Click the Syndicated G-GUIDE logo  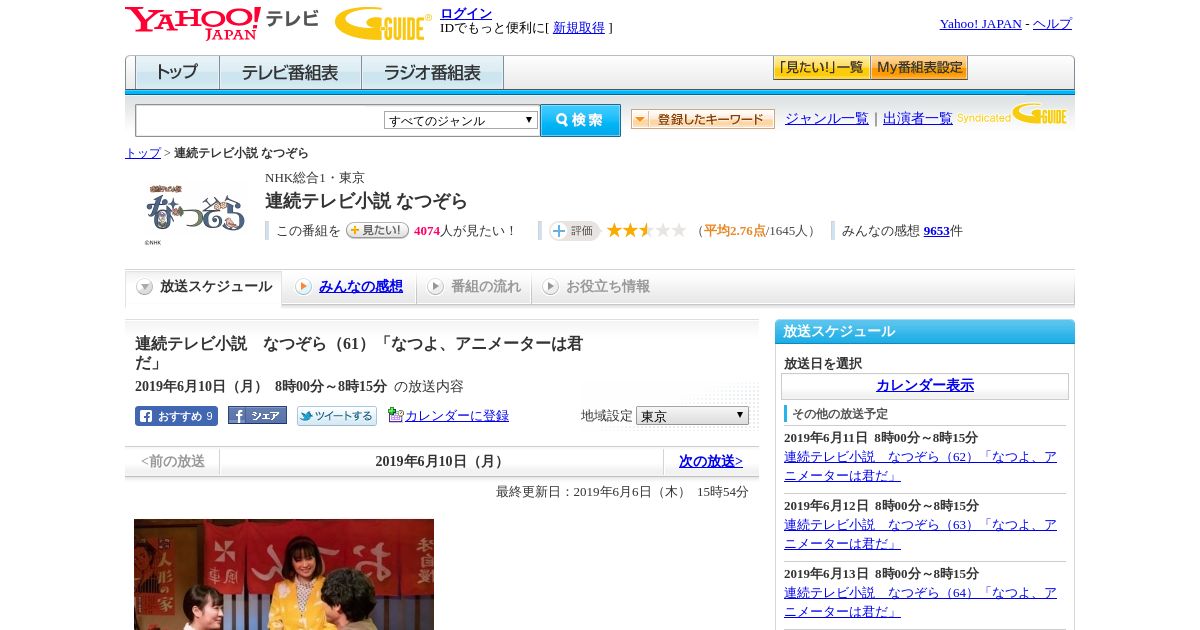(x=1013, y=114)
